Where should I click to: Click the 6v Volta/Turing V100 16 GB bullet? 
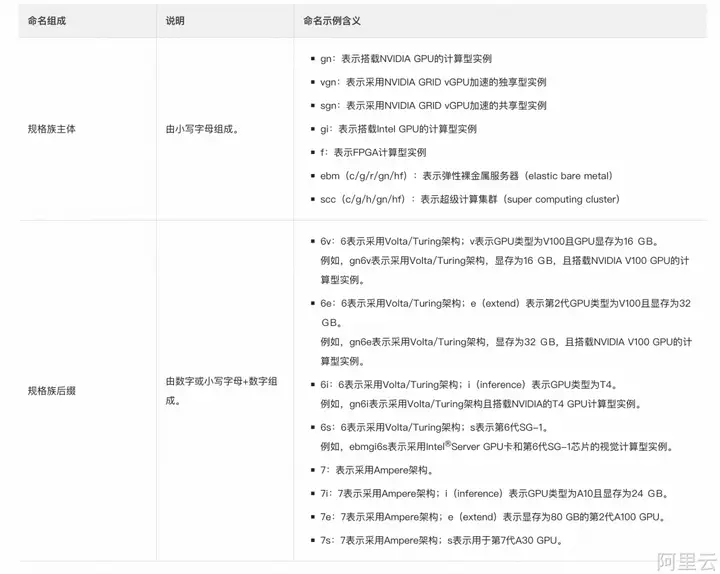click(490, 241)
